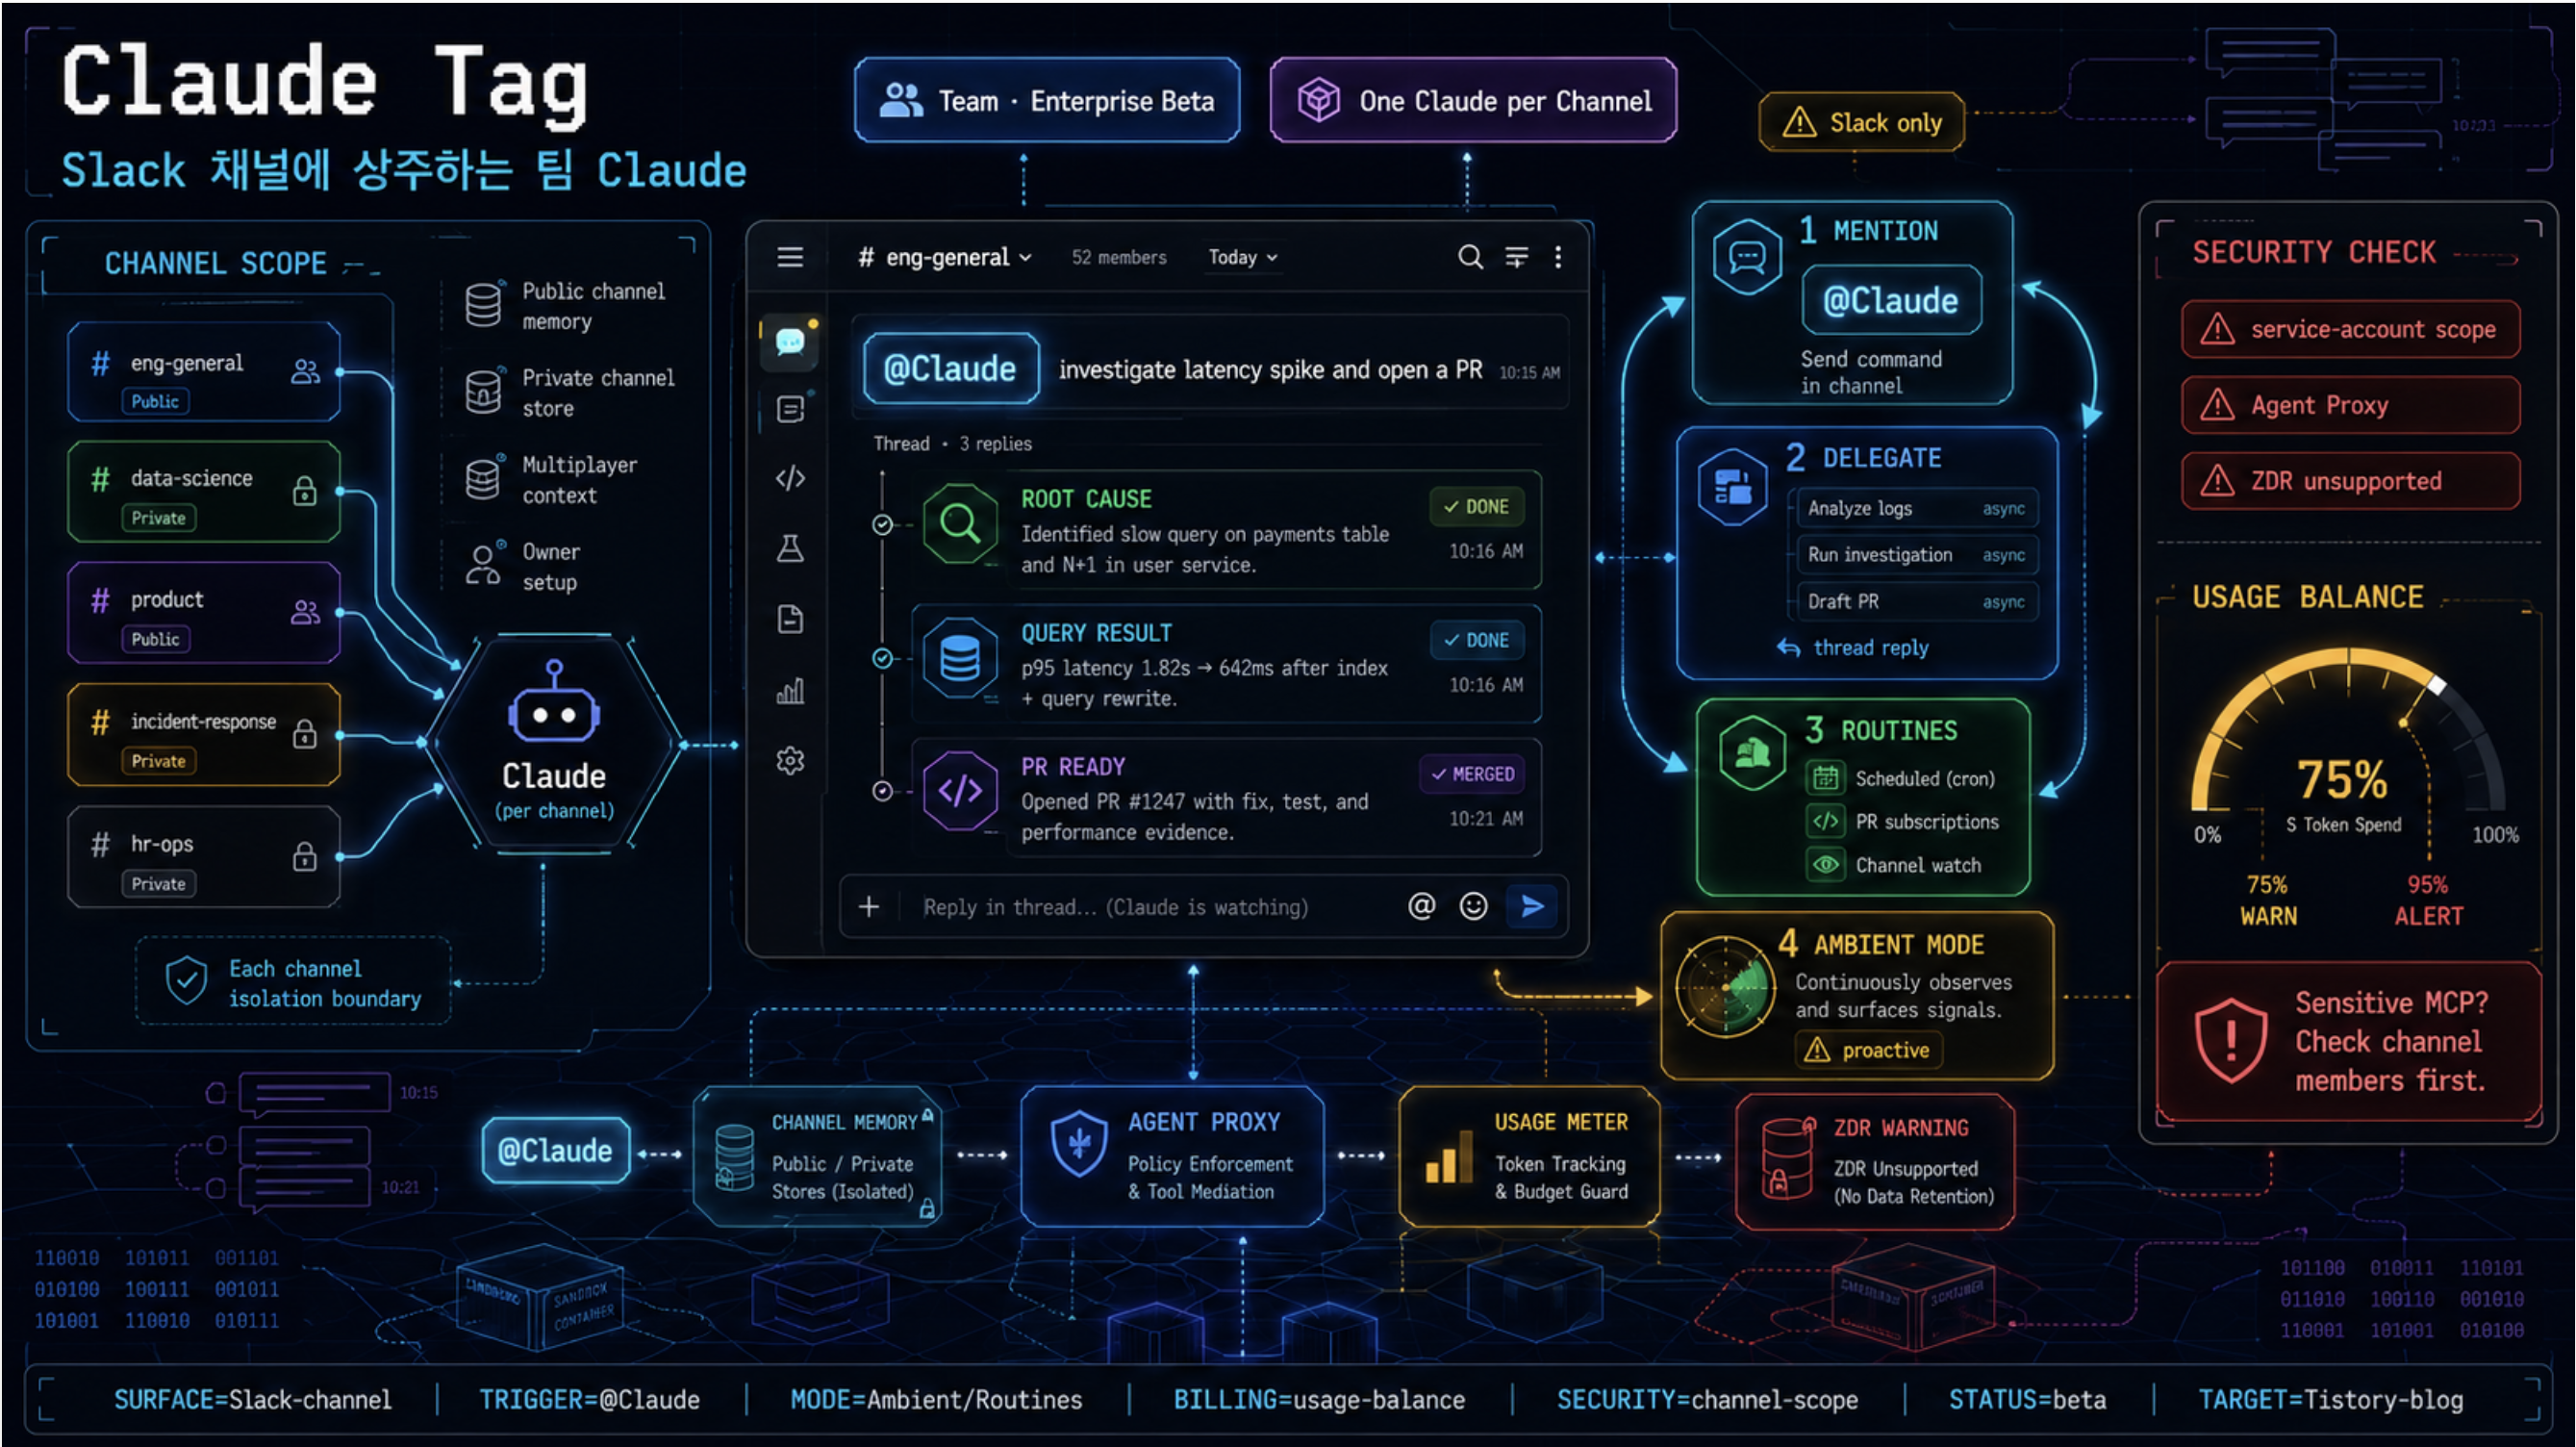Open the notes list icon in the sidebar

click(x=790, y=409)
